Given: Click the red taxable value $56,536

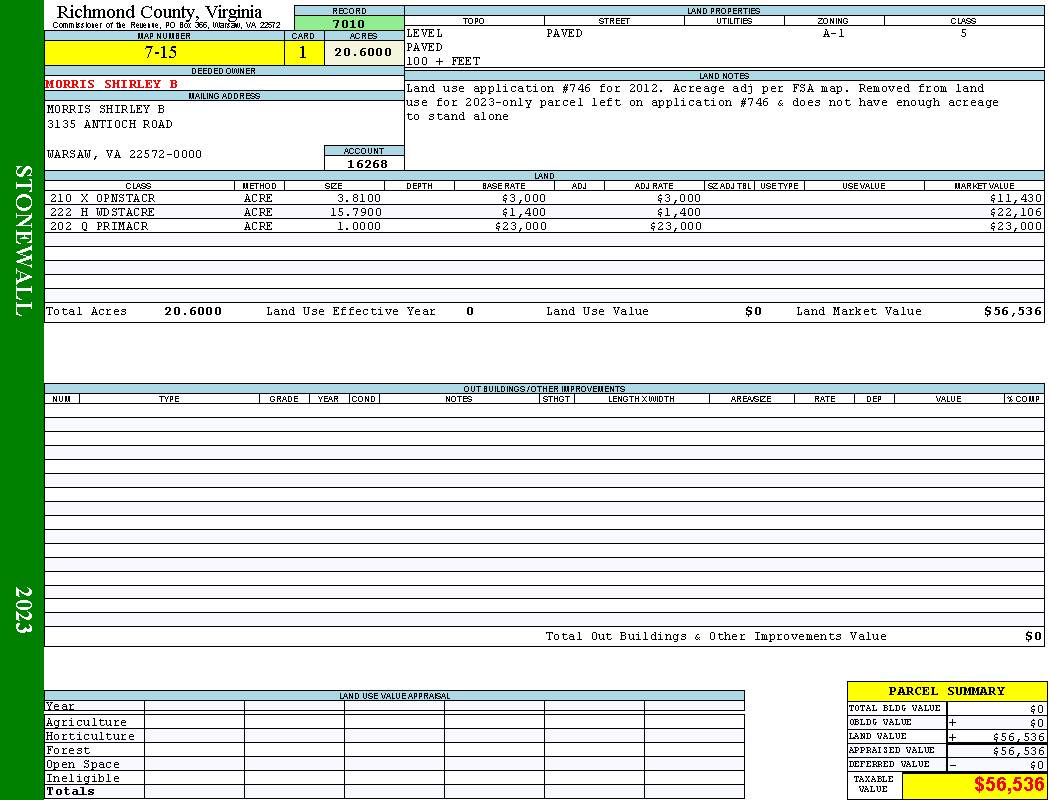Looking at the screenshot, I should point(1008,784).
